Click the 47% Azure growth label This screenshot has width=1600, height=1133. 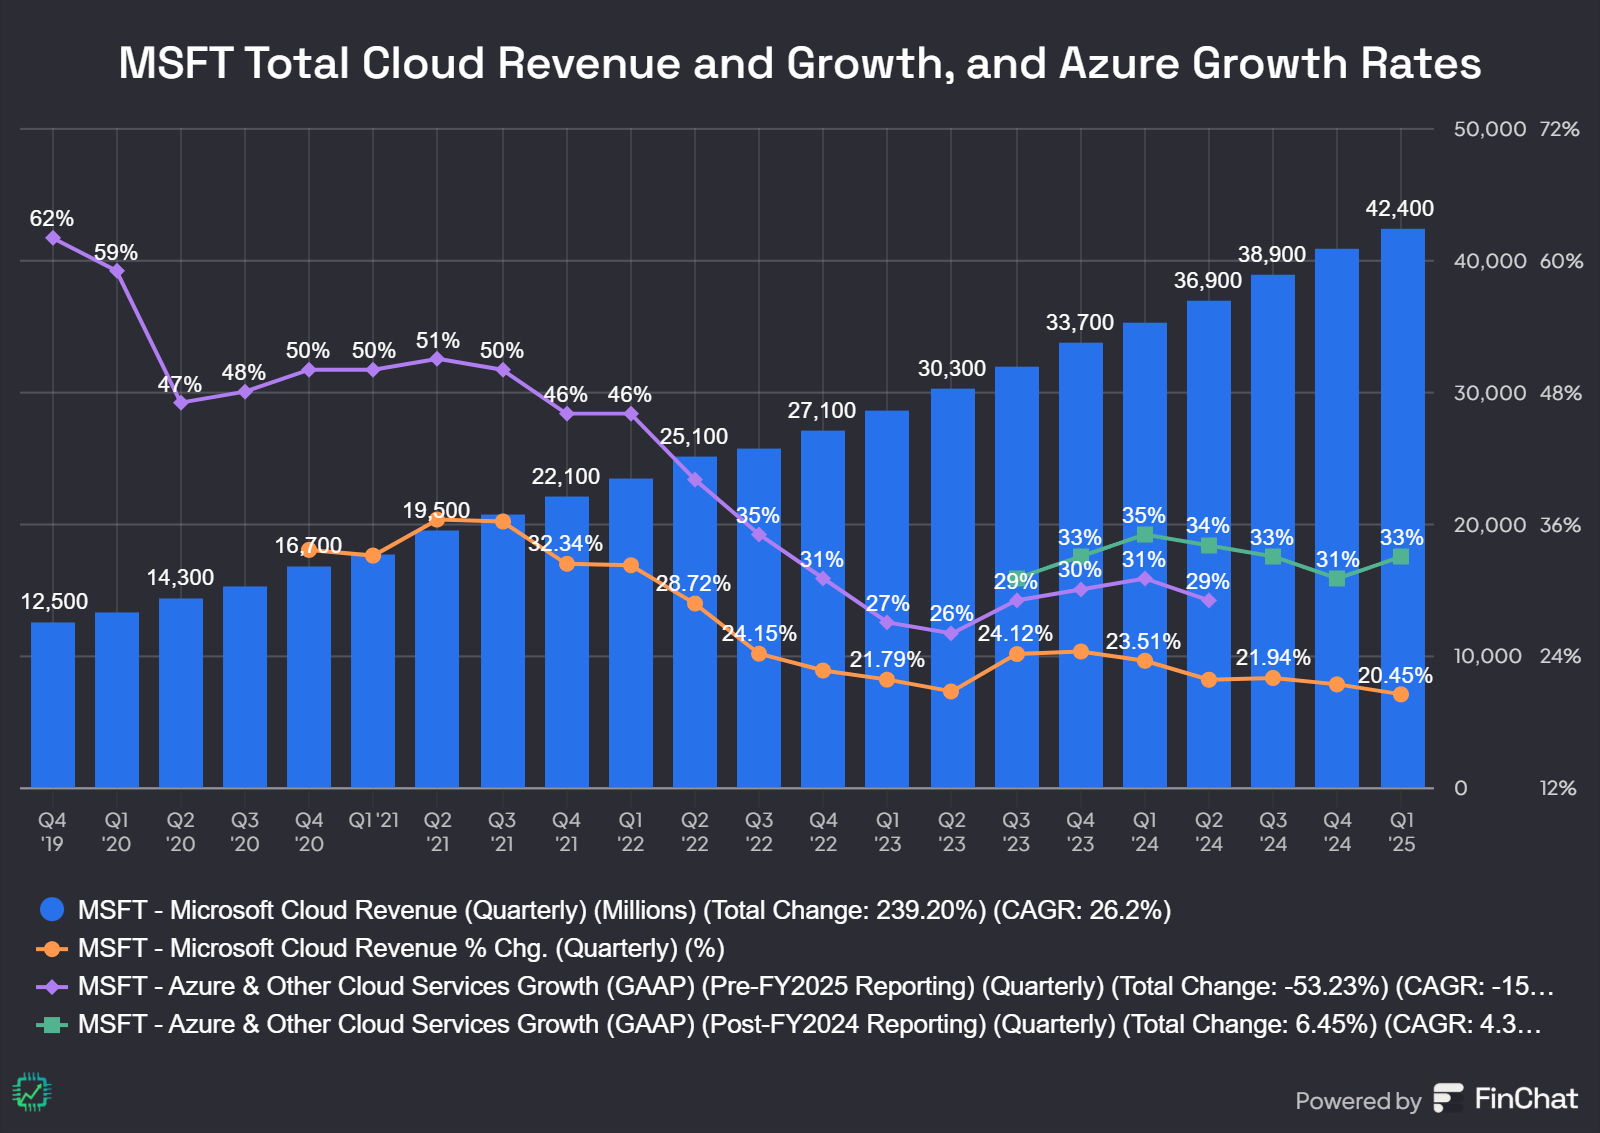(180, 384)
